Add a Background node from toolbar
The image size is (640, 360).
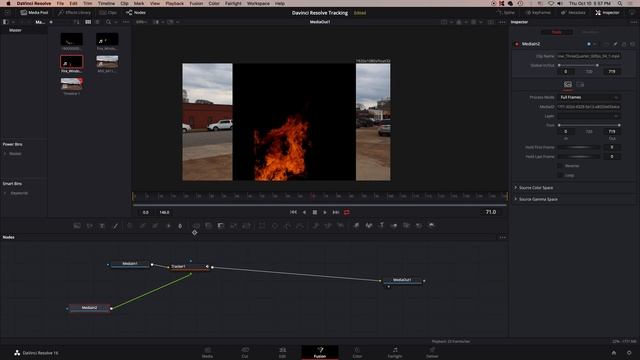(x=77, y=226)
